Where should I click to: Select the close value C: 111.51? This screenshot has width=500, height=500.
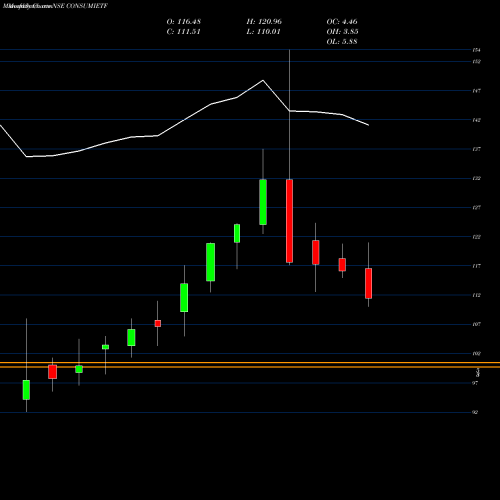tap(183, 32)
